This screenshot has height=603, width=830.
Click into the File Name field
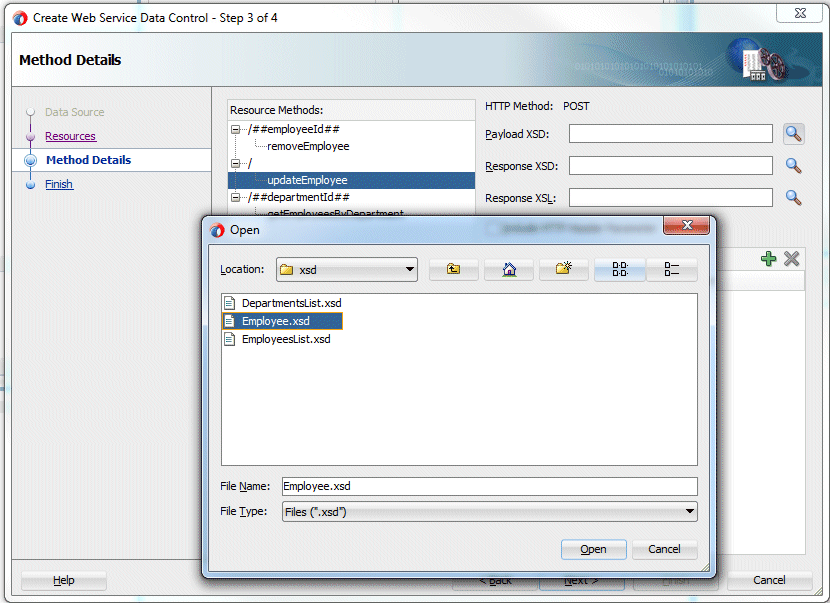[x=490, y=486]
